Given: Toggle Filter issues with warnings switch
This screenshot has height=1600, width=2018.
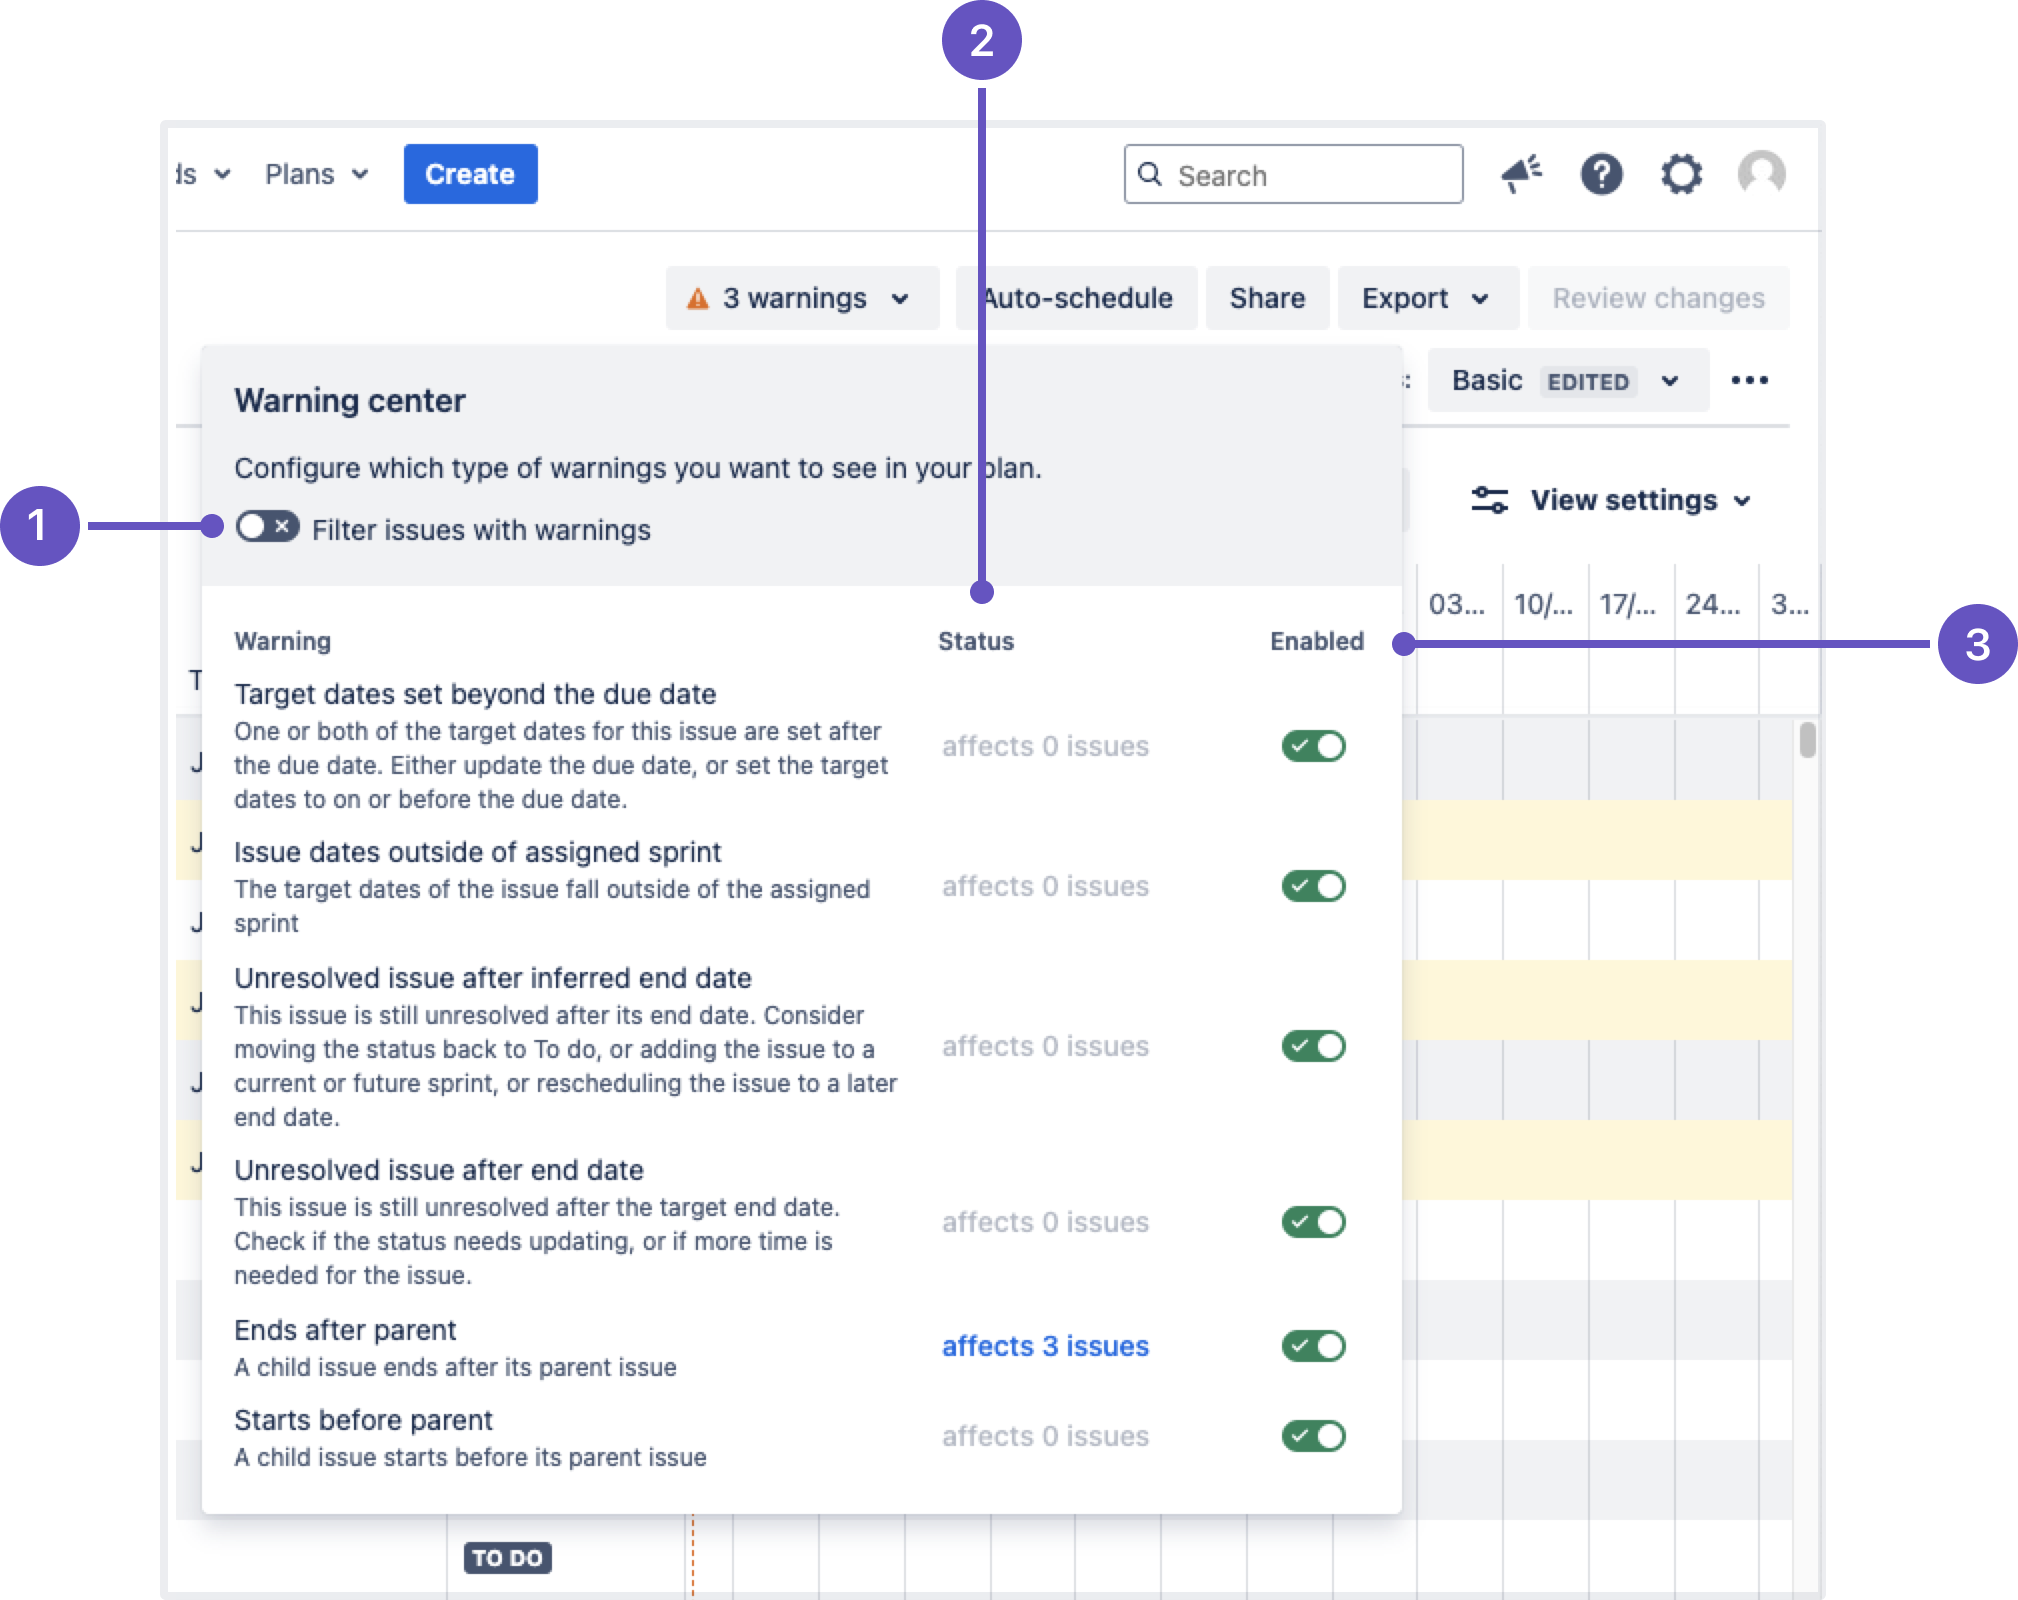Looking at the screenshot, I should point(267,527).
